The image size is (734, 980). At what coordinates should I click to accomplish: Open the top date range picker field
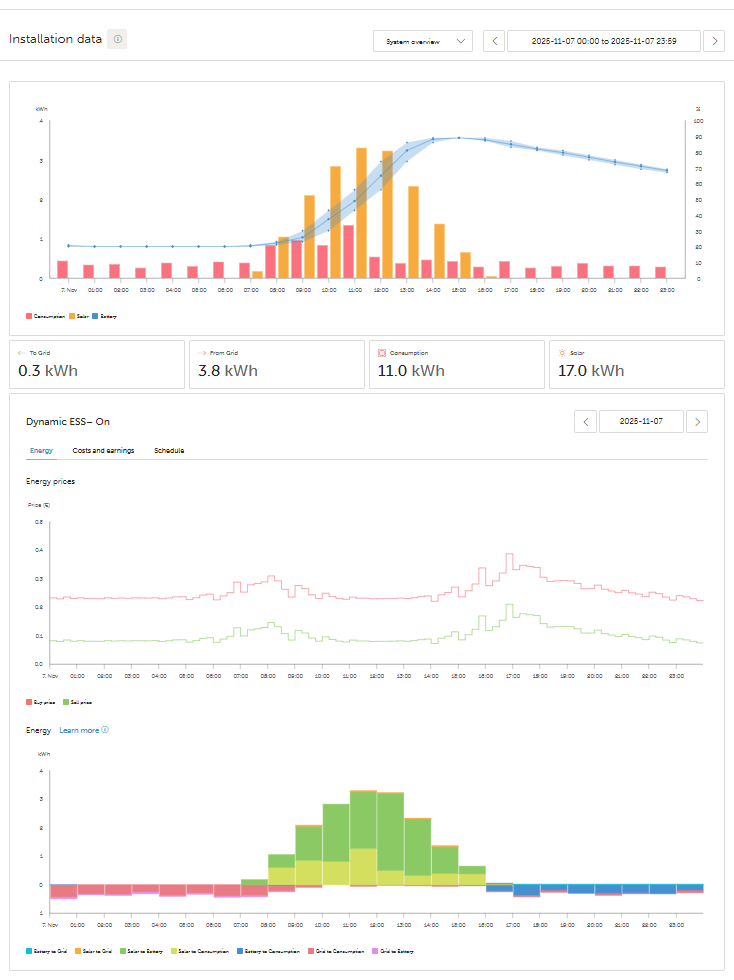click(603, 41)
